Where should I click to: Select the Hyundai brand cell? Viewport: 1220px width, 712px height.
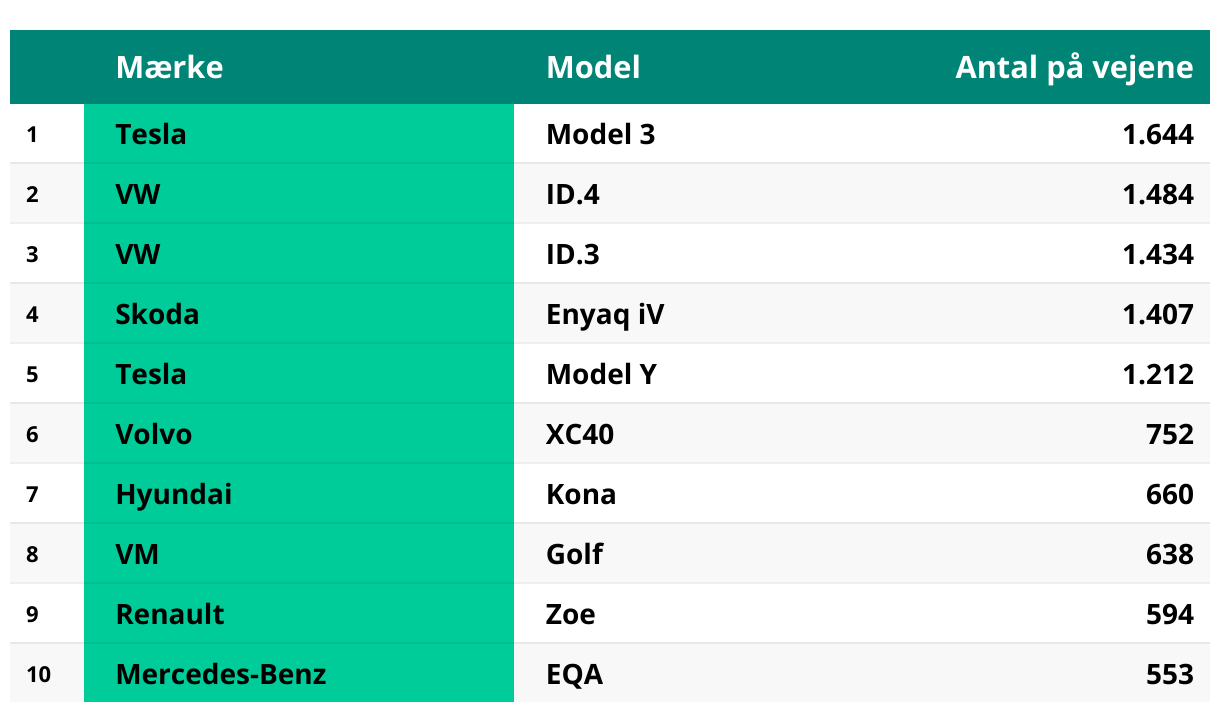[174, 494]
